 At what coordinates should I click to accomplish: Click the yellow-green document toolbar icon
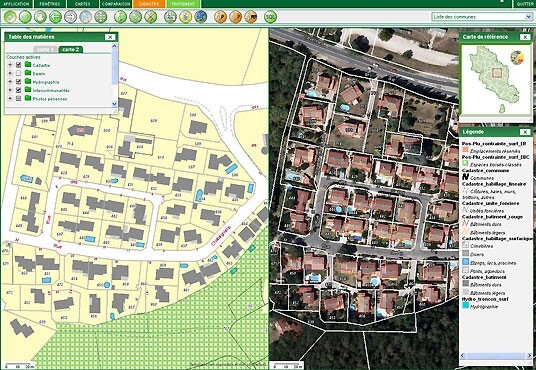point(186,17)
